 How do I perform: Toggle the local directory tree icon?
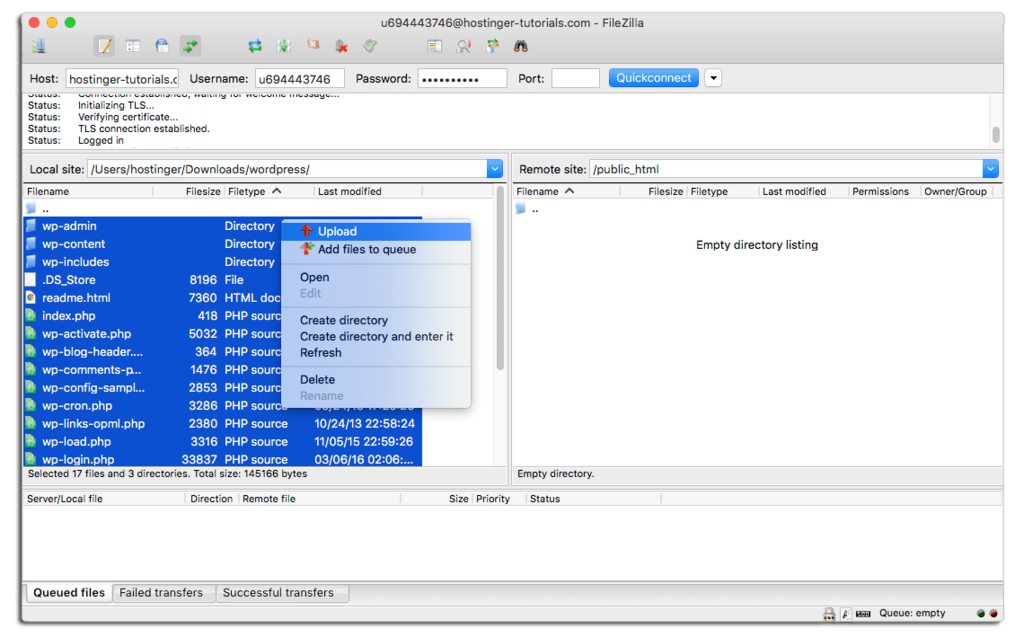tap(133, 46)
